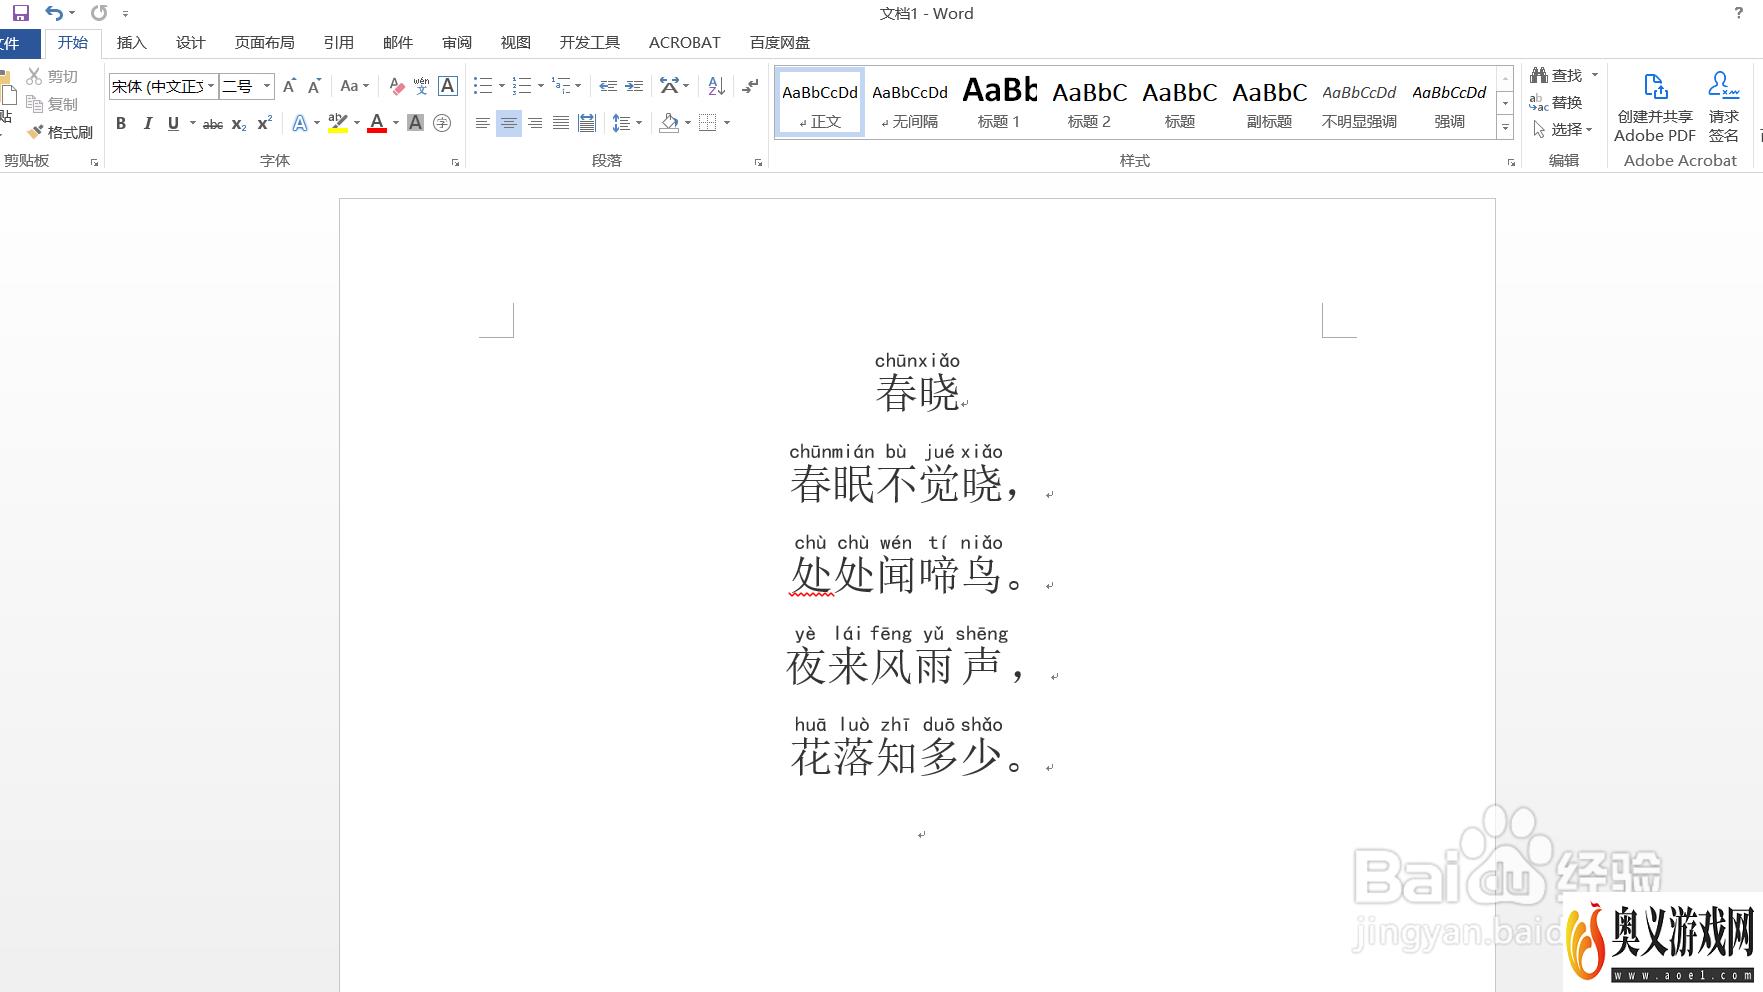Decrease font size with shrink font icon

click(x=314, y=86)
